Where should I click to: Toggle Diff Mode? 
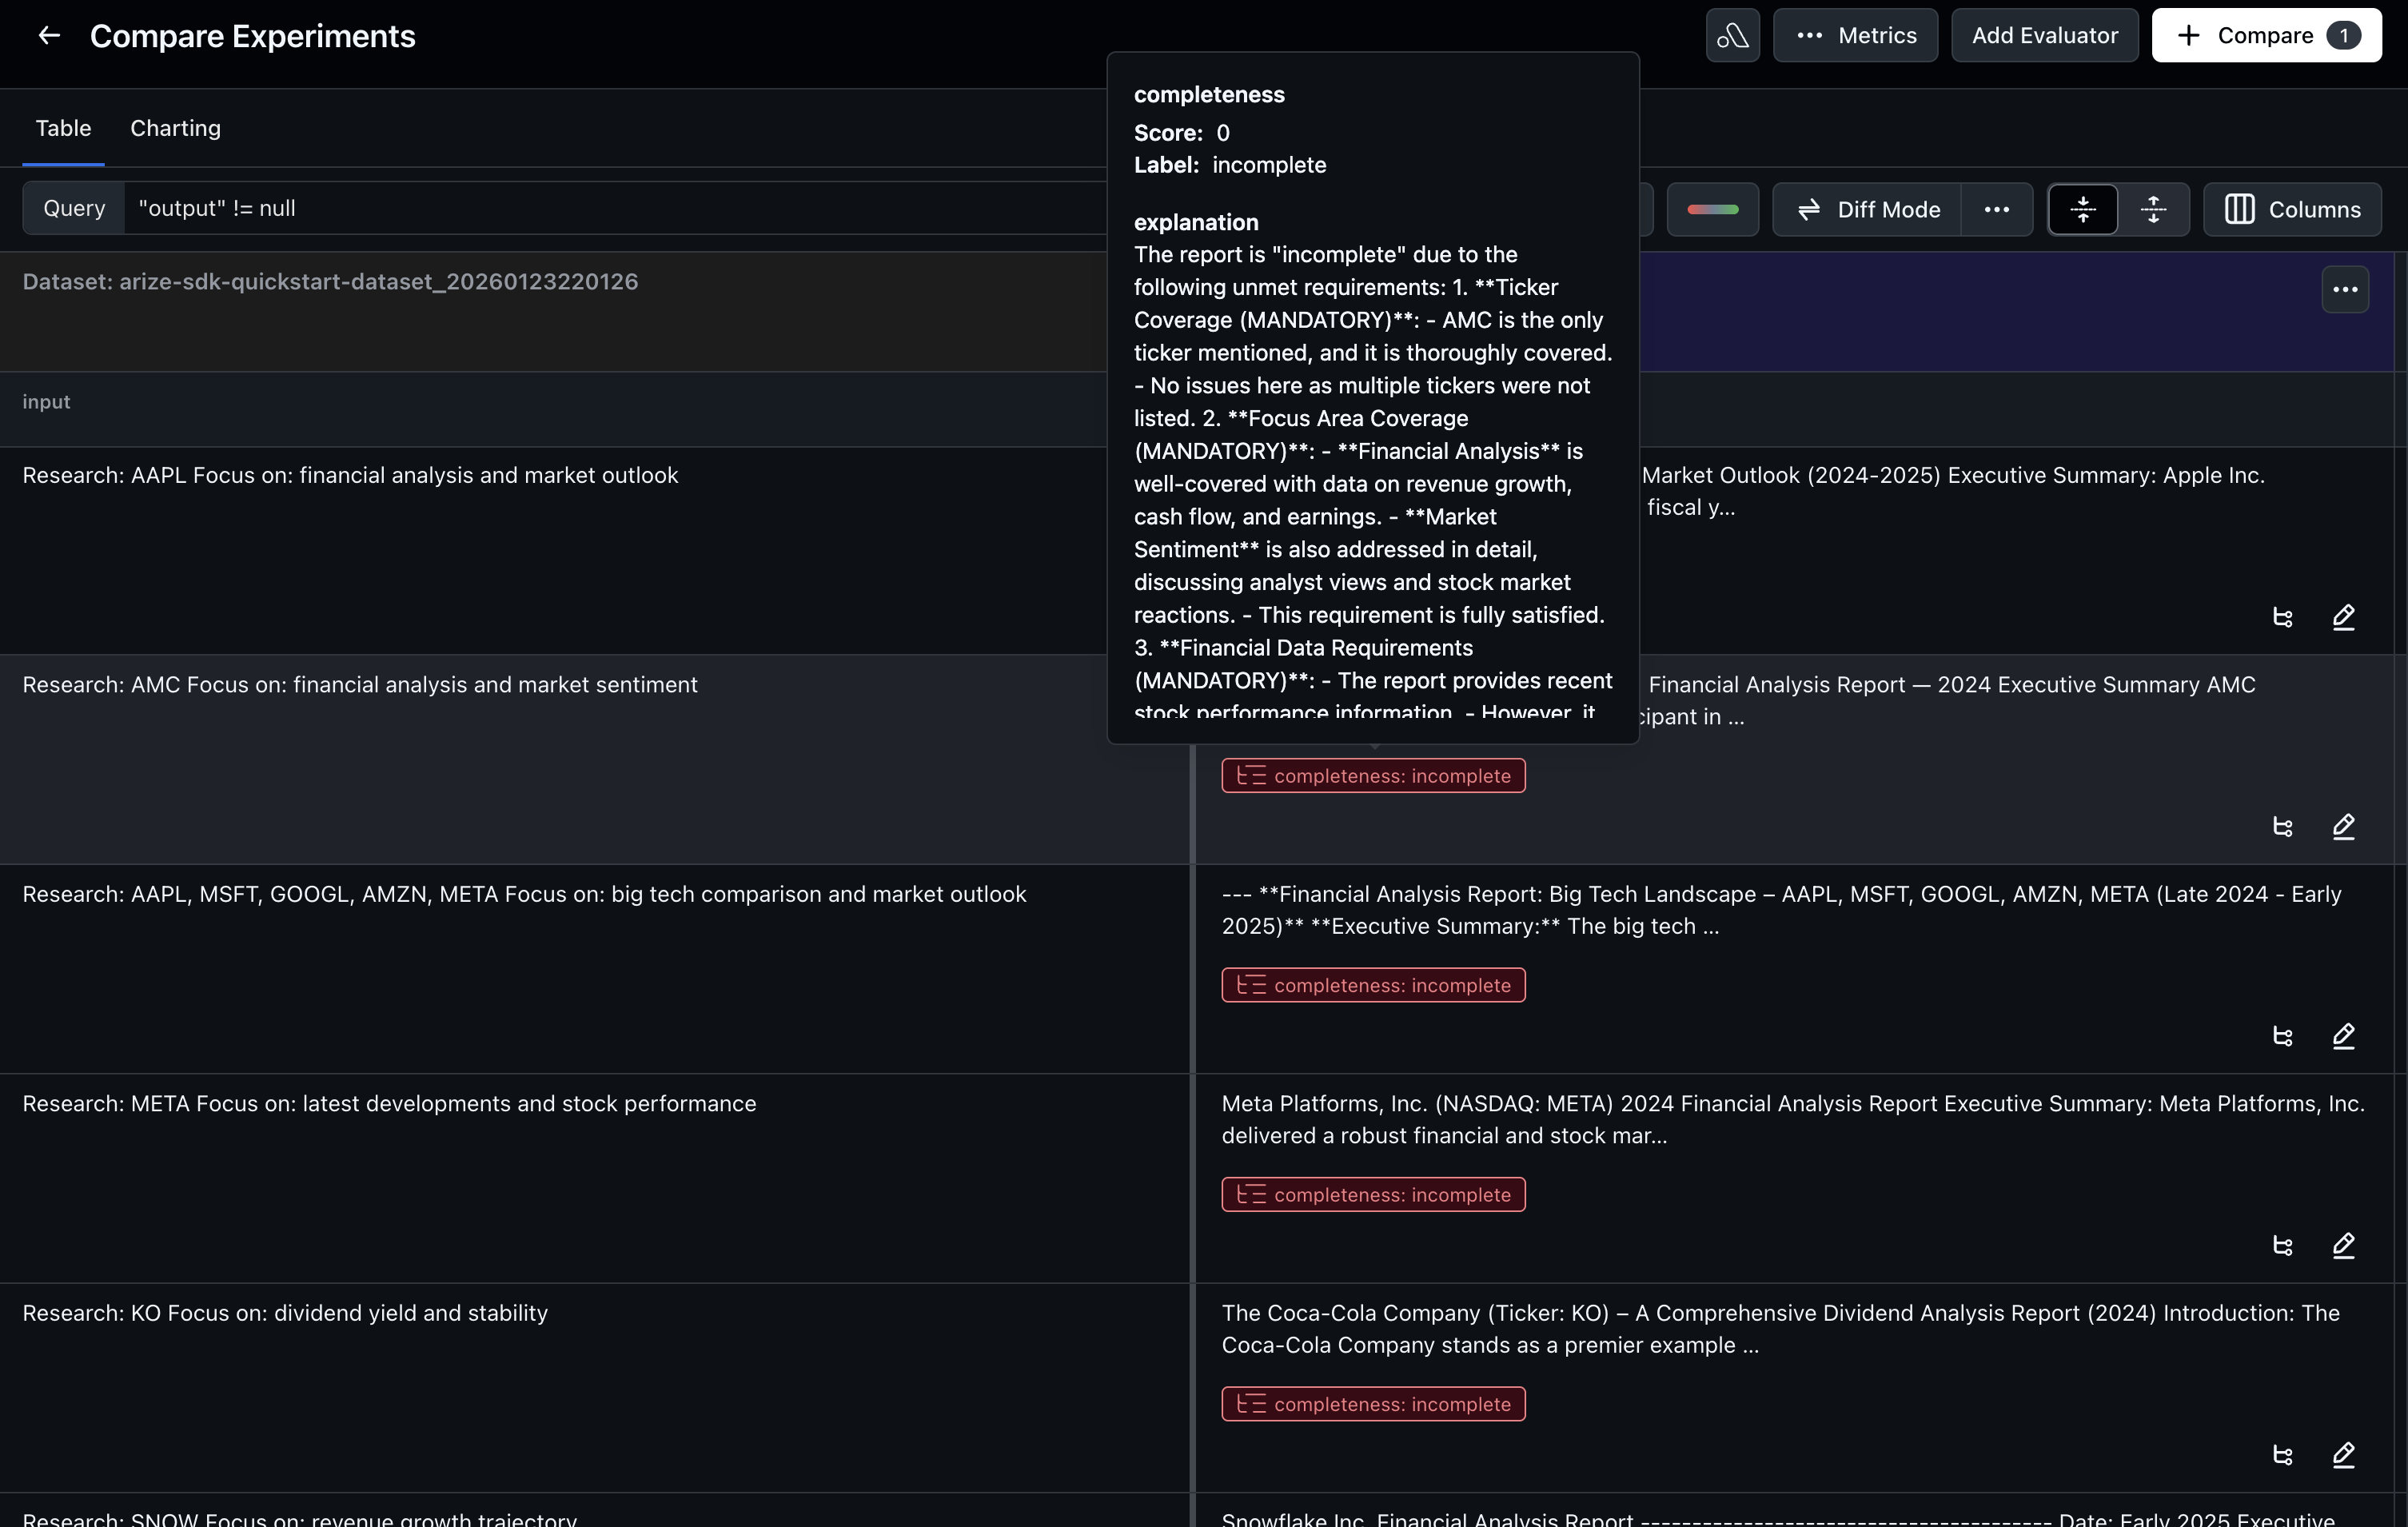pyautogui.click(x=1868, y=210)
